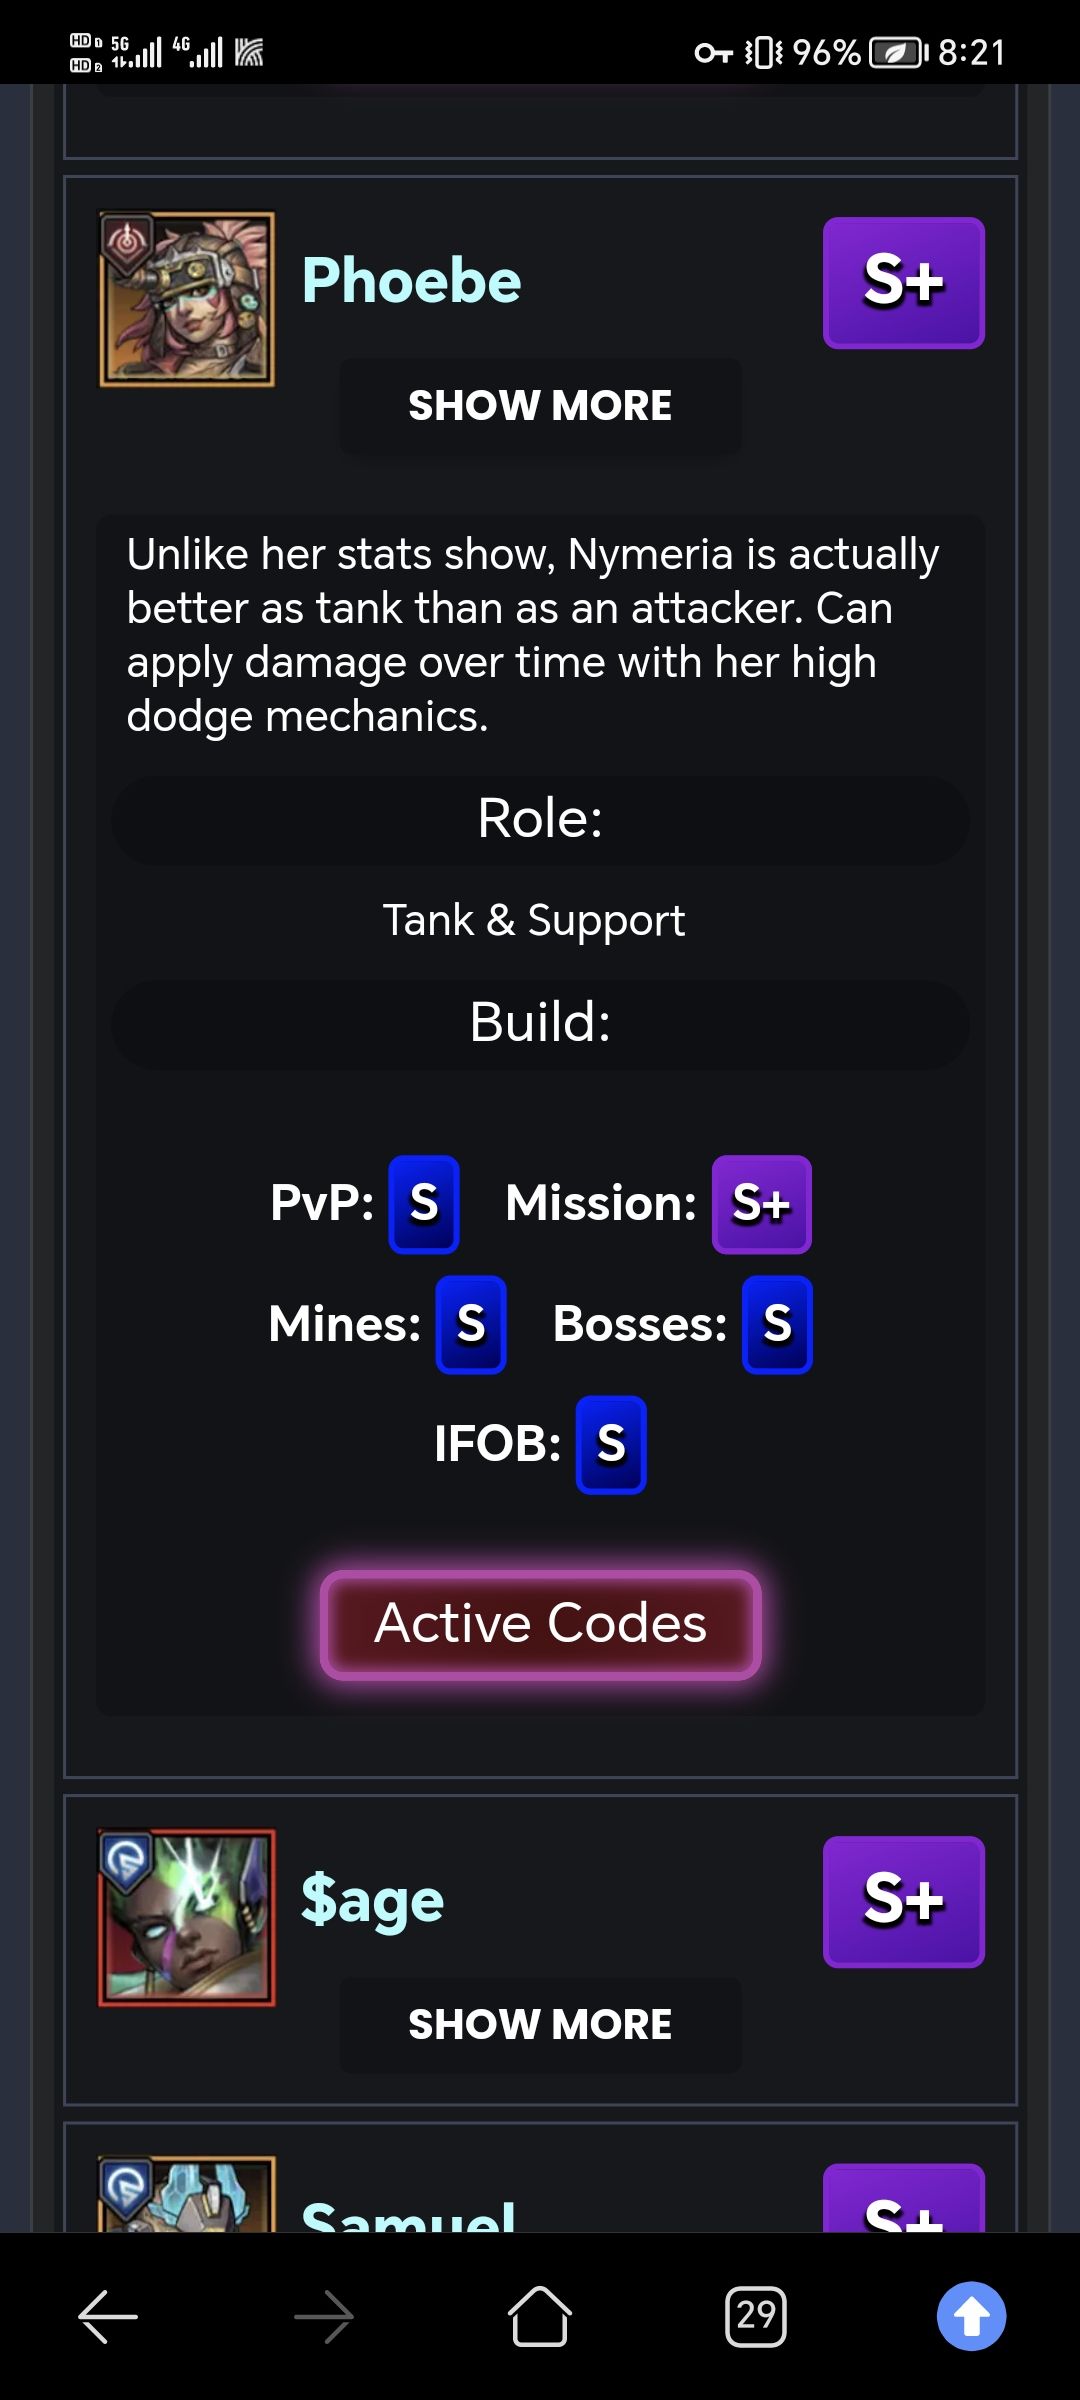
Task: Open the tab switcher showing 29 tabs
Action: click(756, 2316)
